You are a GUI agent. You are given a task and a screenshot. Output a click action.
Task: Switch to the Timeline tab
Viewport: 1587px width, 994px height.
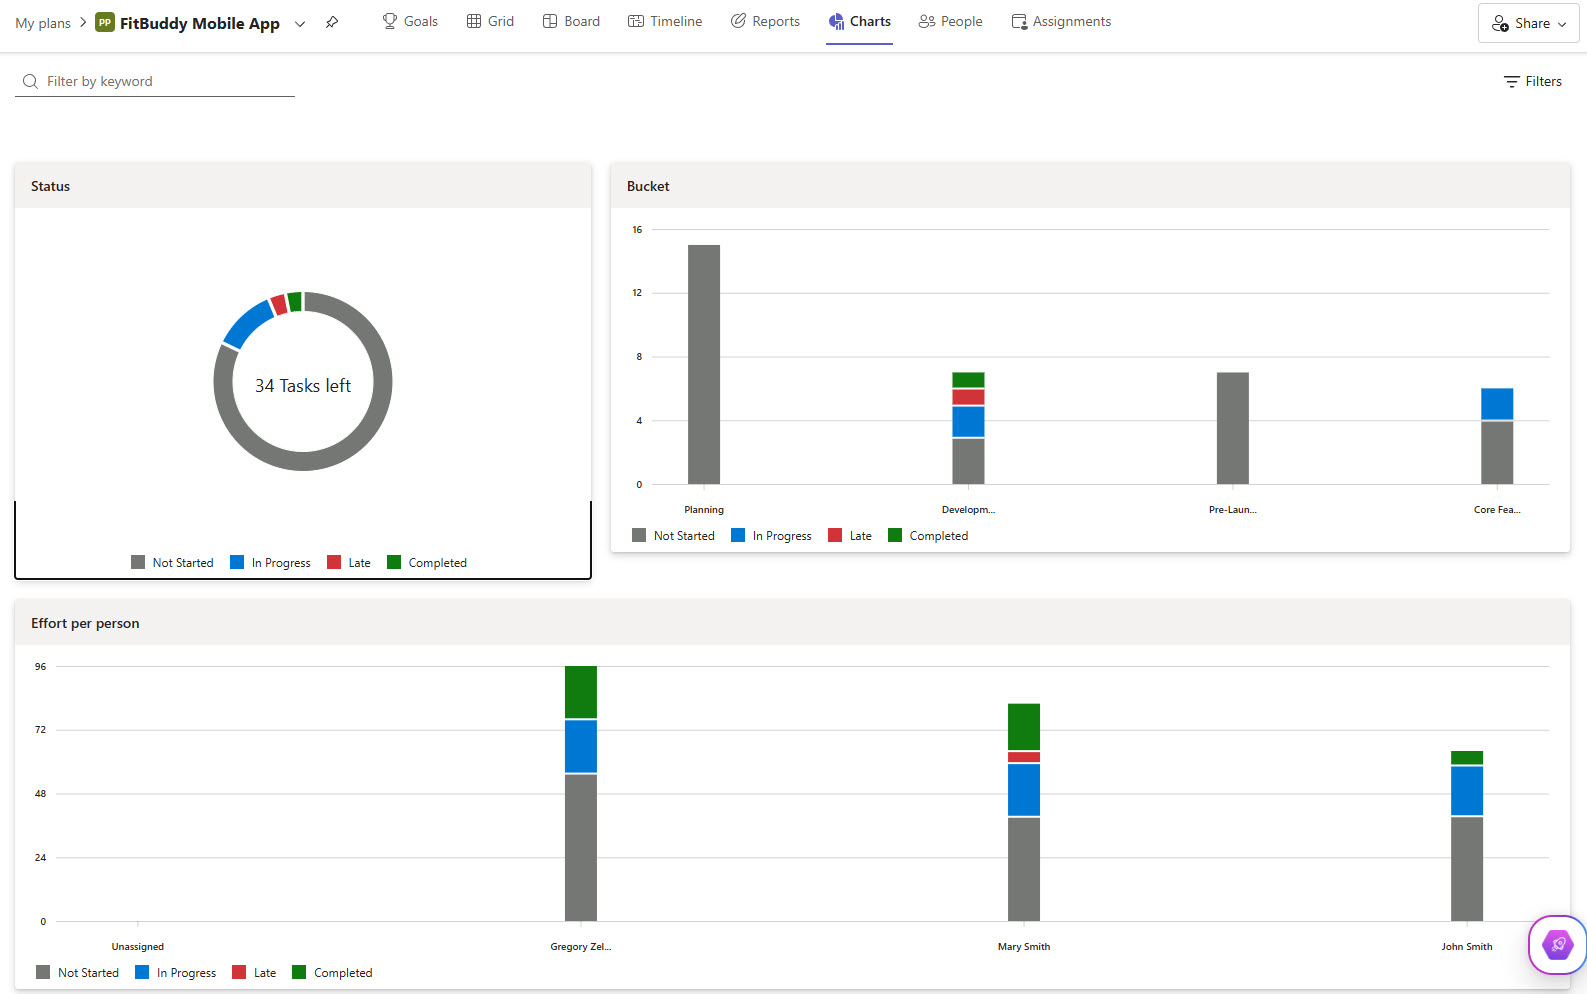(x=665, y=22)
